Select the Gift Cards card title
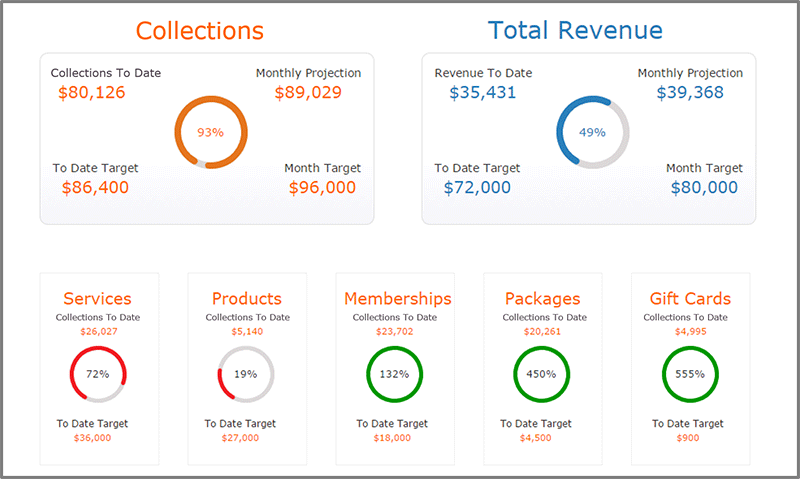The width and height of the screenshot is (800, 479). coord(690,299)
